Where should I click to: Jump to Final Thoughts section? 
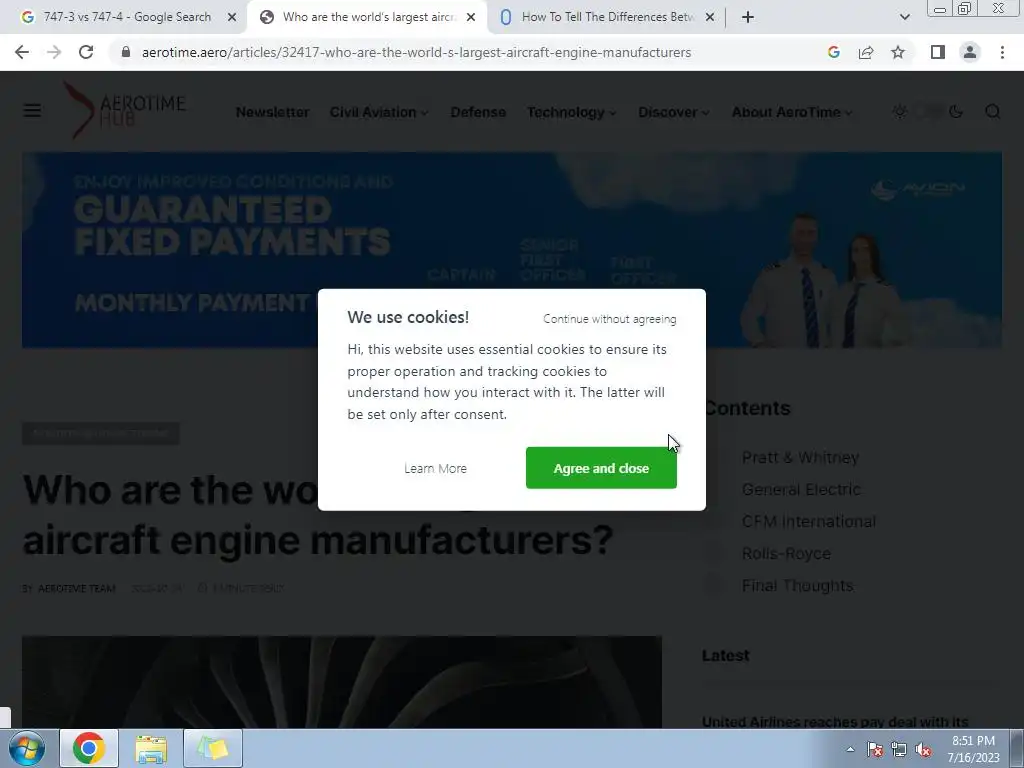pyautogui.click(x=797, y=585)
